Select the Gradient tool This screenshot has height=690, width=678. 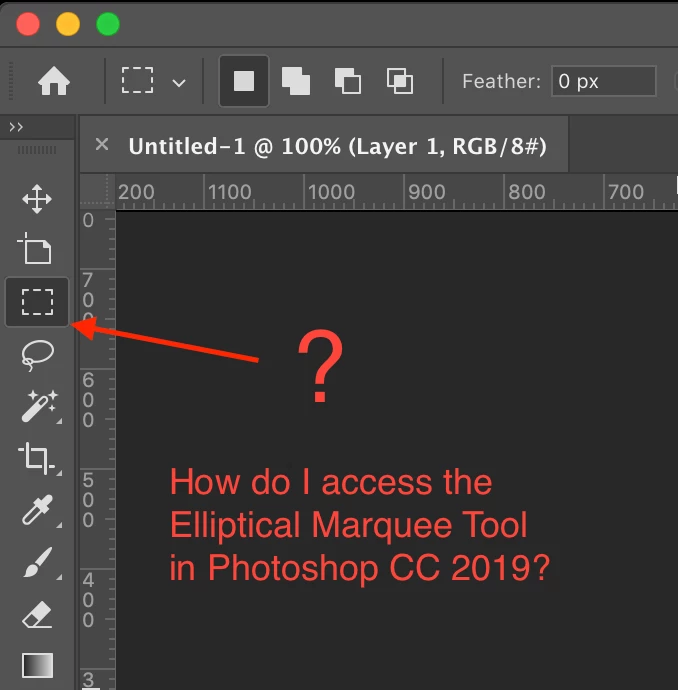(37, 665)
